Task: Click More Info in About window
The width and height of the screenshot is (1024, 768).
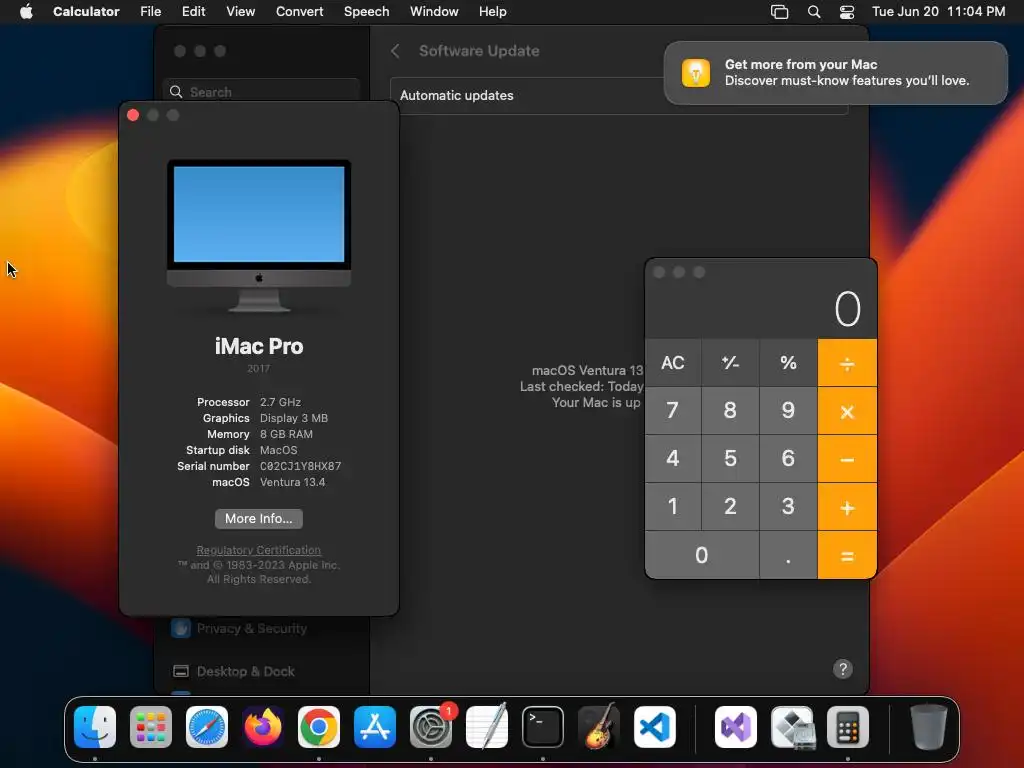Action: (259, 519)
